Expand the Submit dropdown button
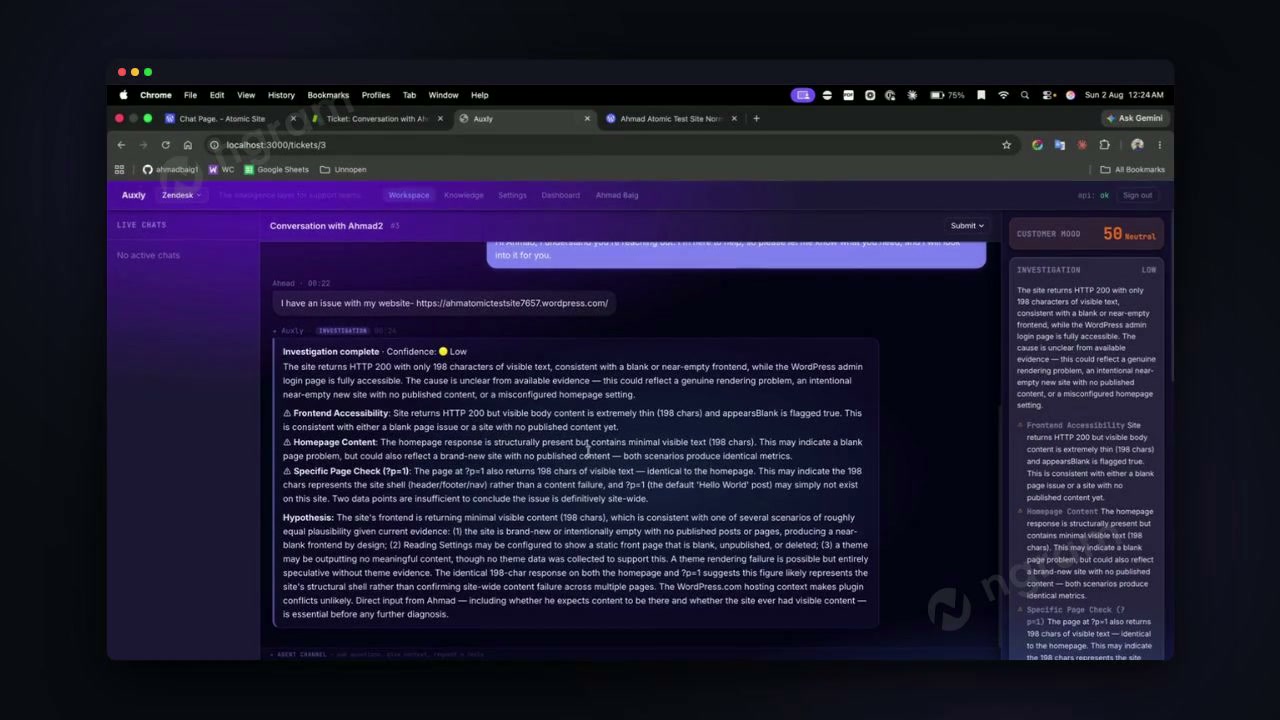 tap(968, 225)
